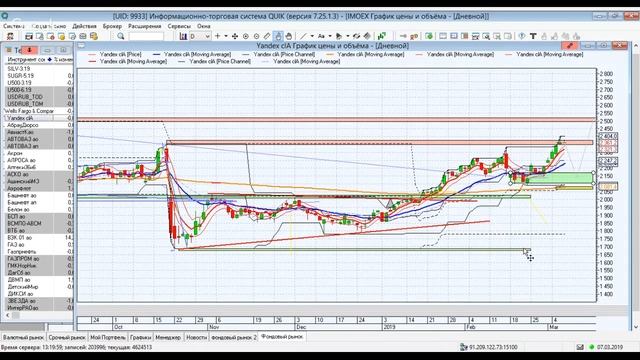Select the USDRUB_TOD row
The height and width of the screenshot is (360, 640).
coord(38,97)
